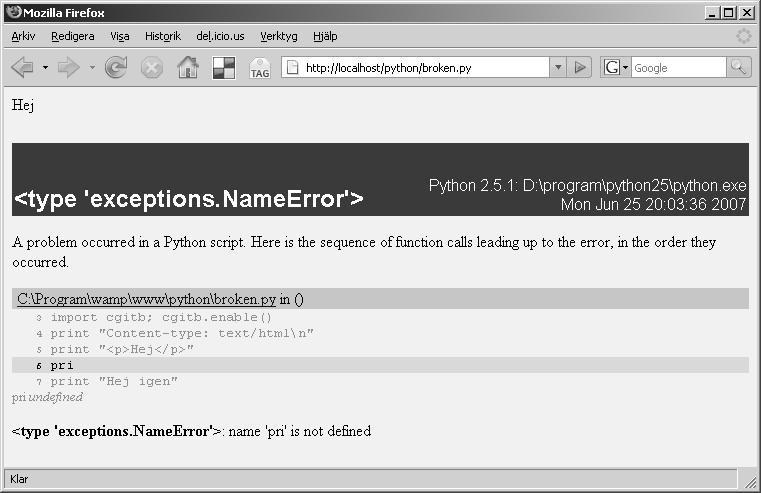This screenshot has width=761, height=493.
Task: Open the C:\Program\wamp\www\python\broken.py link
Action: [147, 299]
